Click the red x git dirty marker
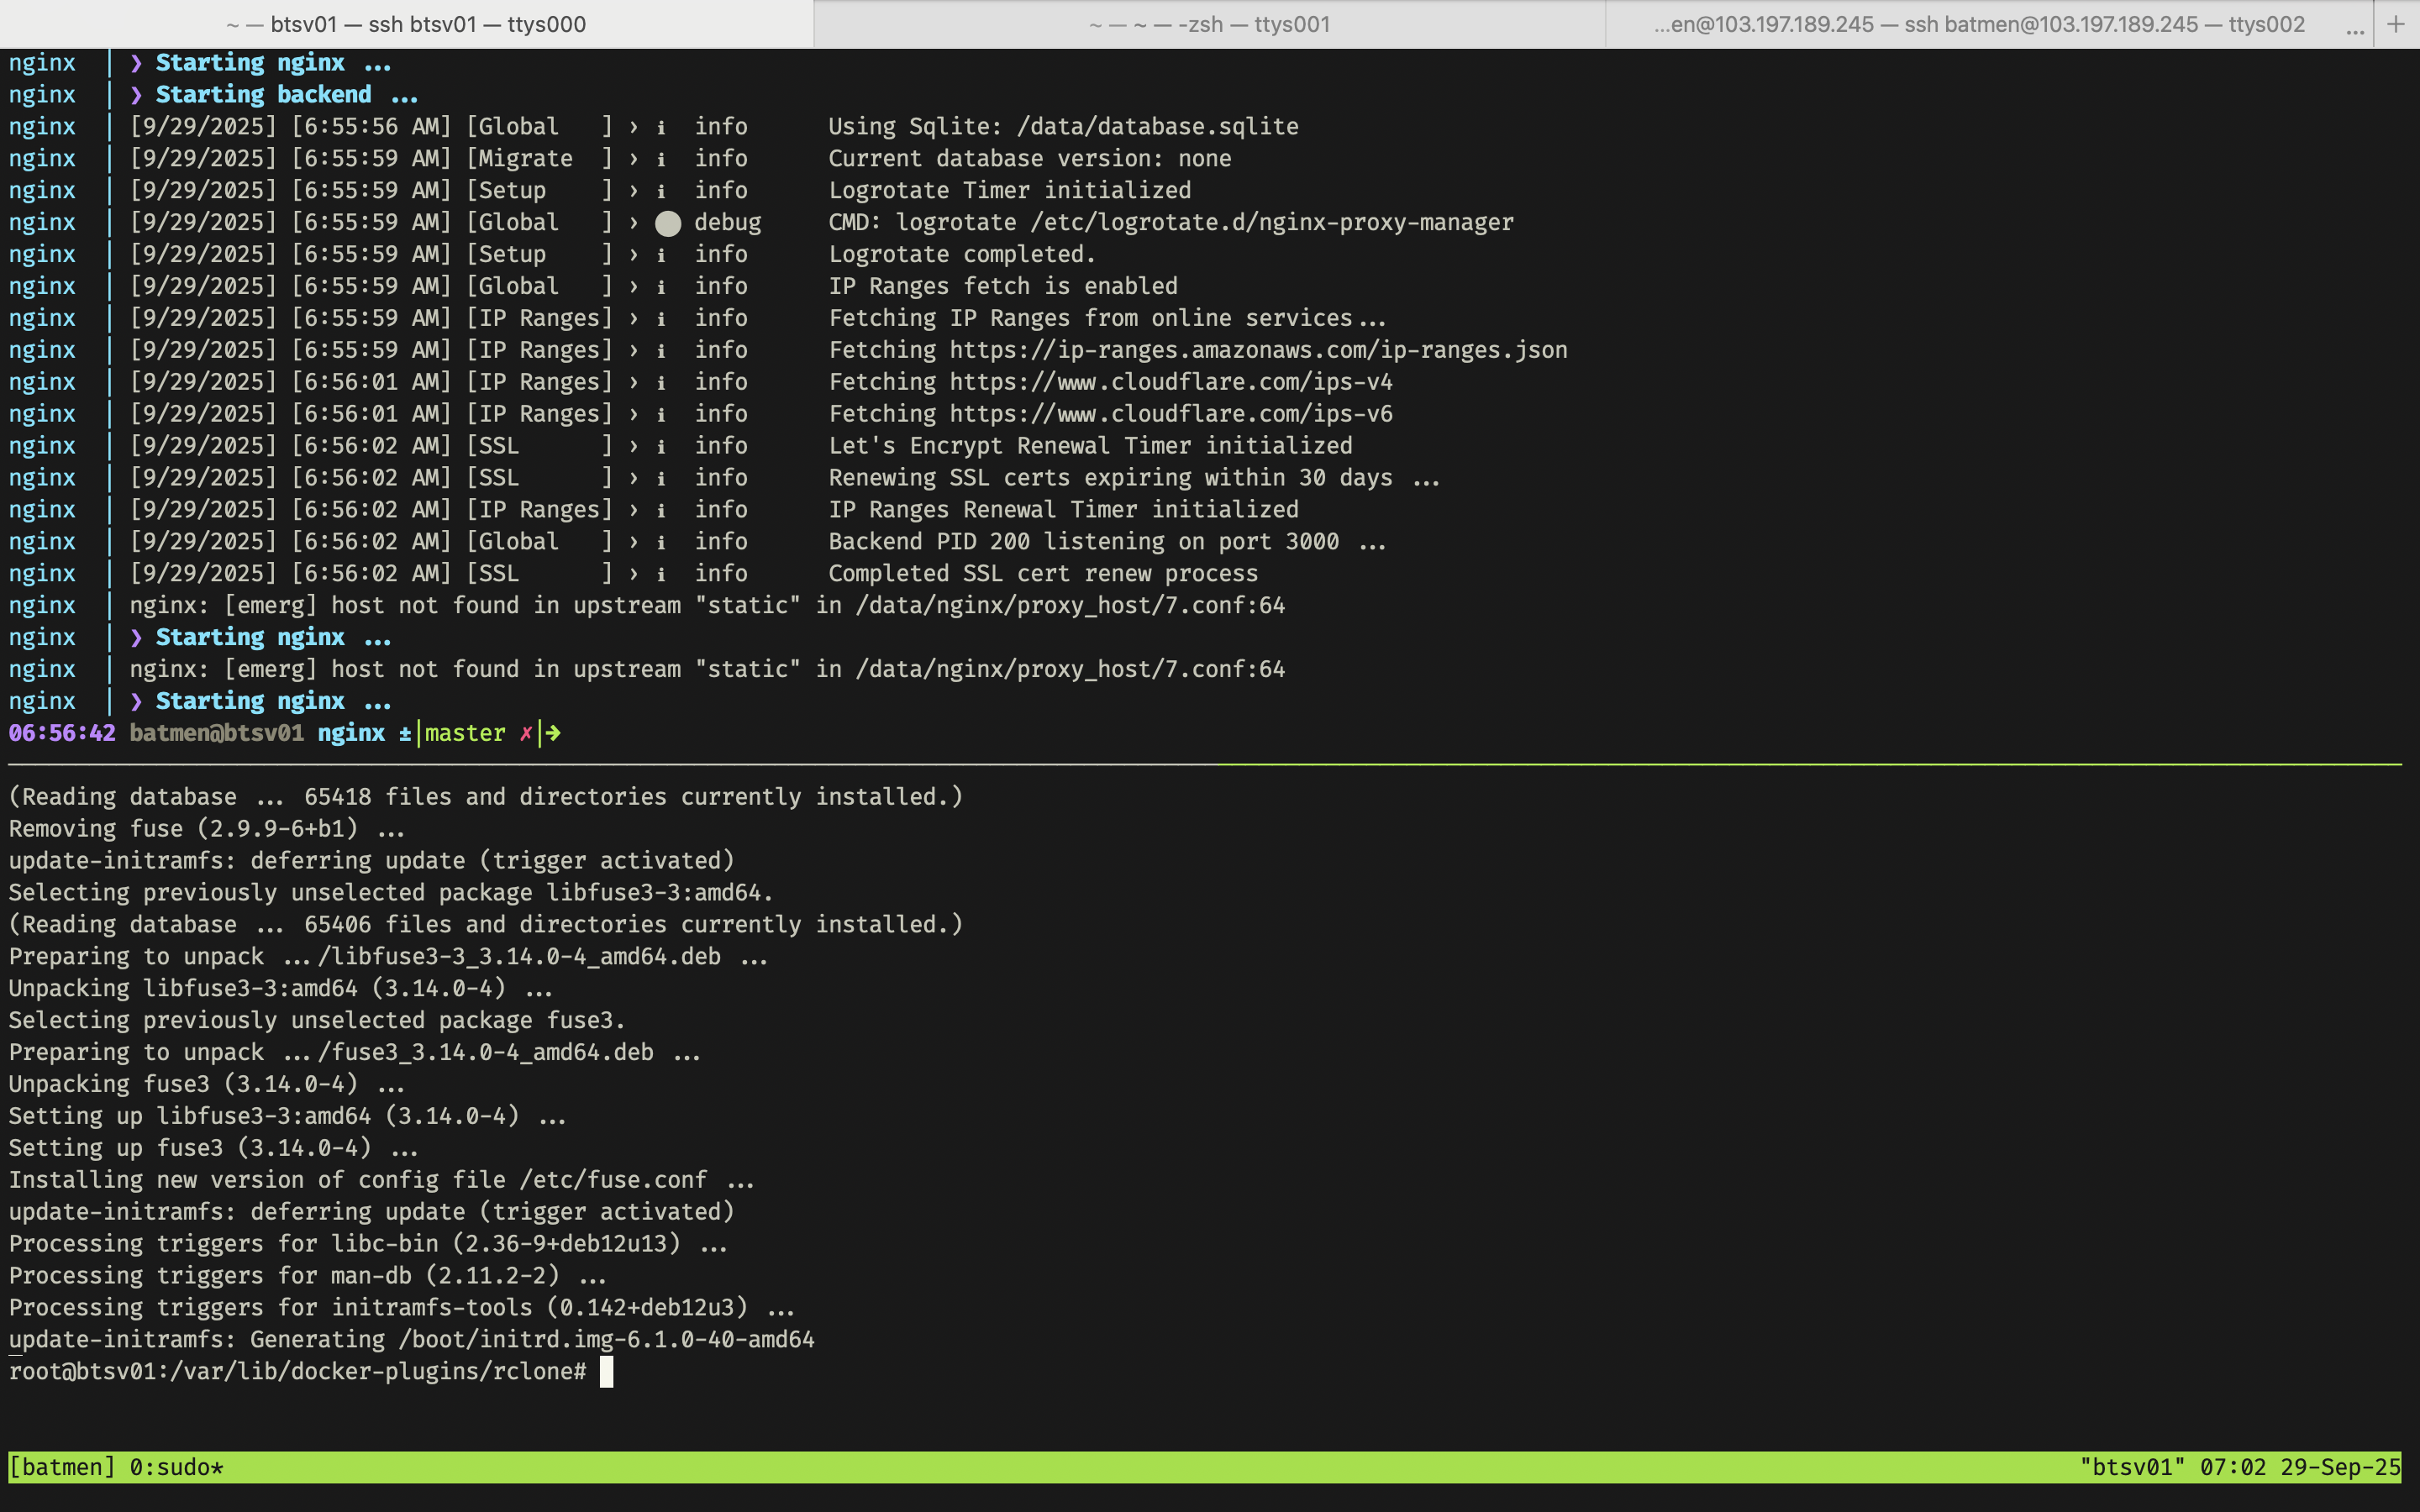Image resolution: width=2420 pixels, height=1512 pixels. 526,733
